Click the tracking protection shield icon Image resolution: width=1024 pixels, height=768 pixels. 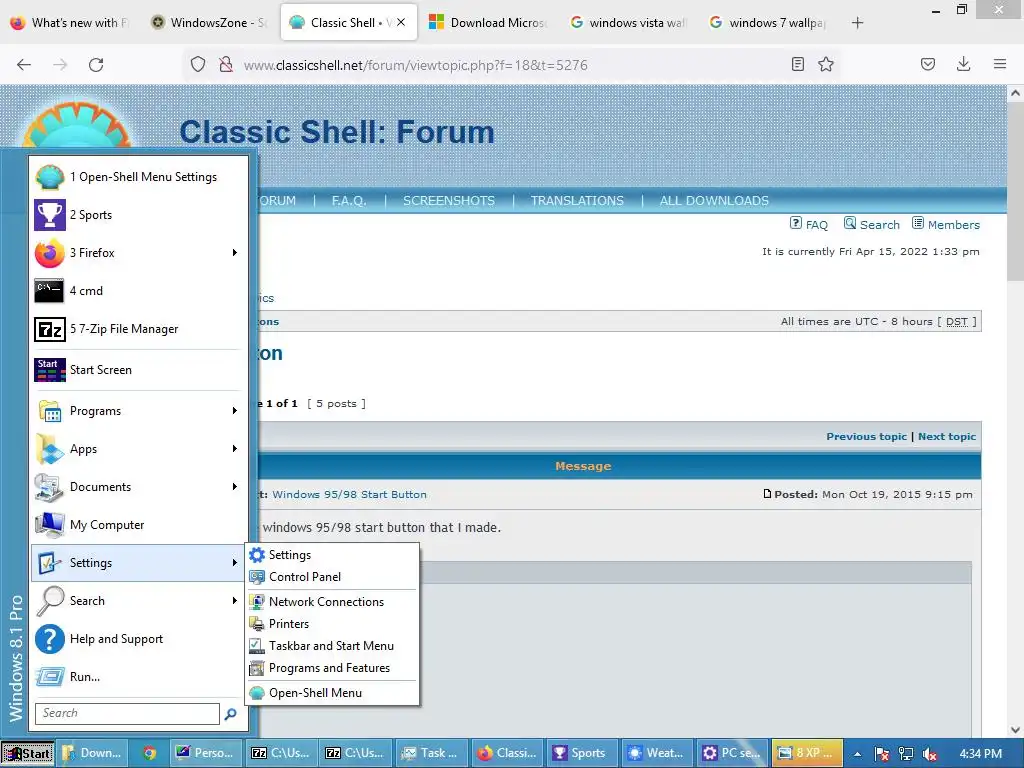coord(198,64)
